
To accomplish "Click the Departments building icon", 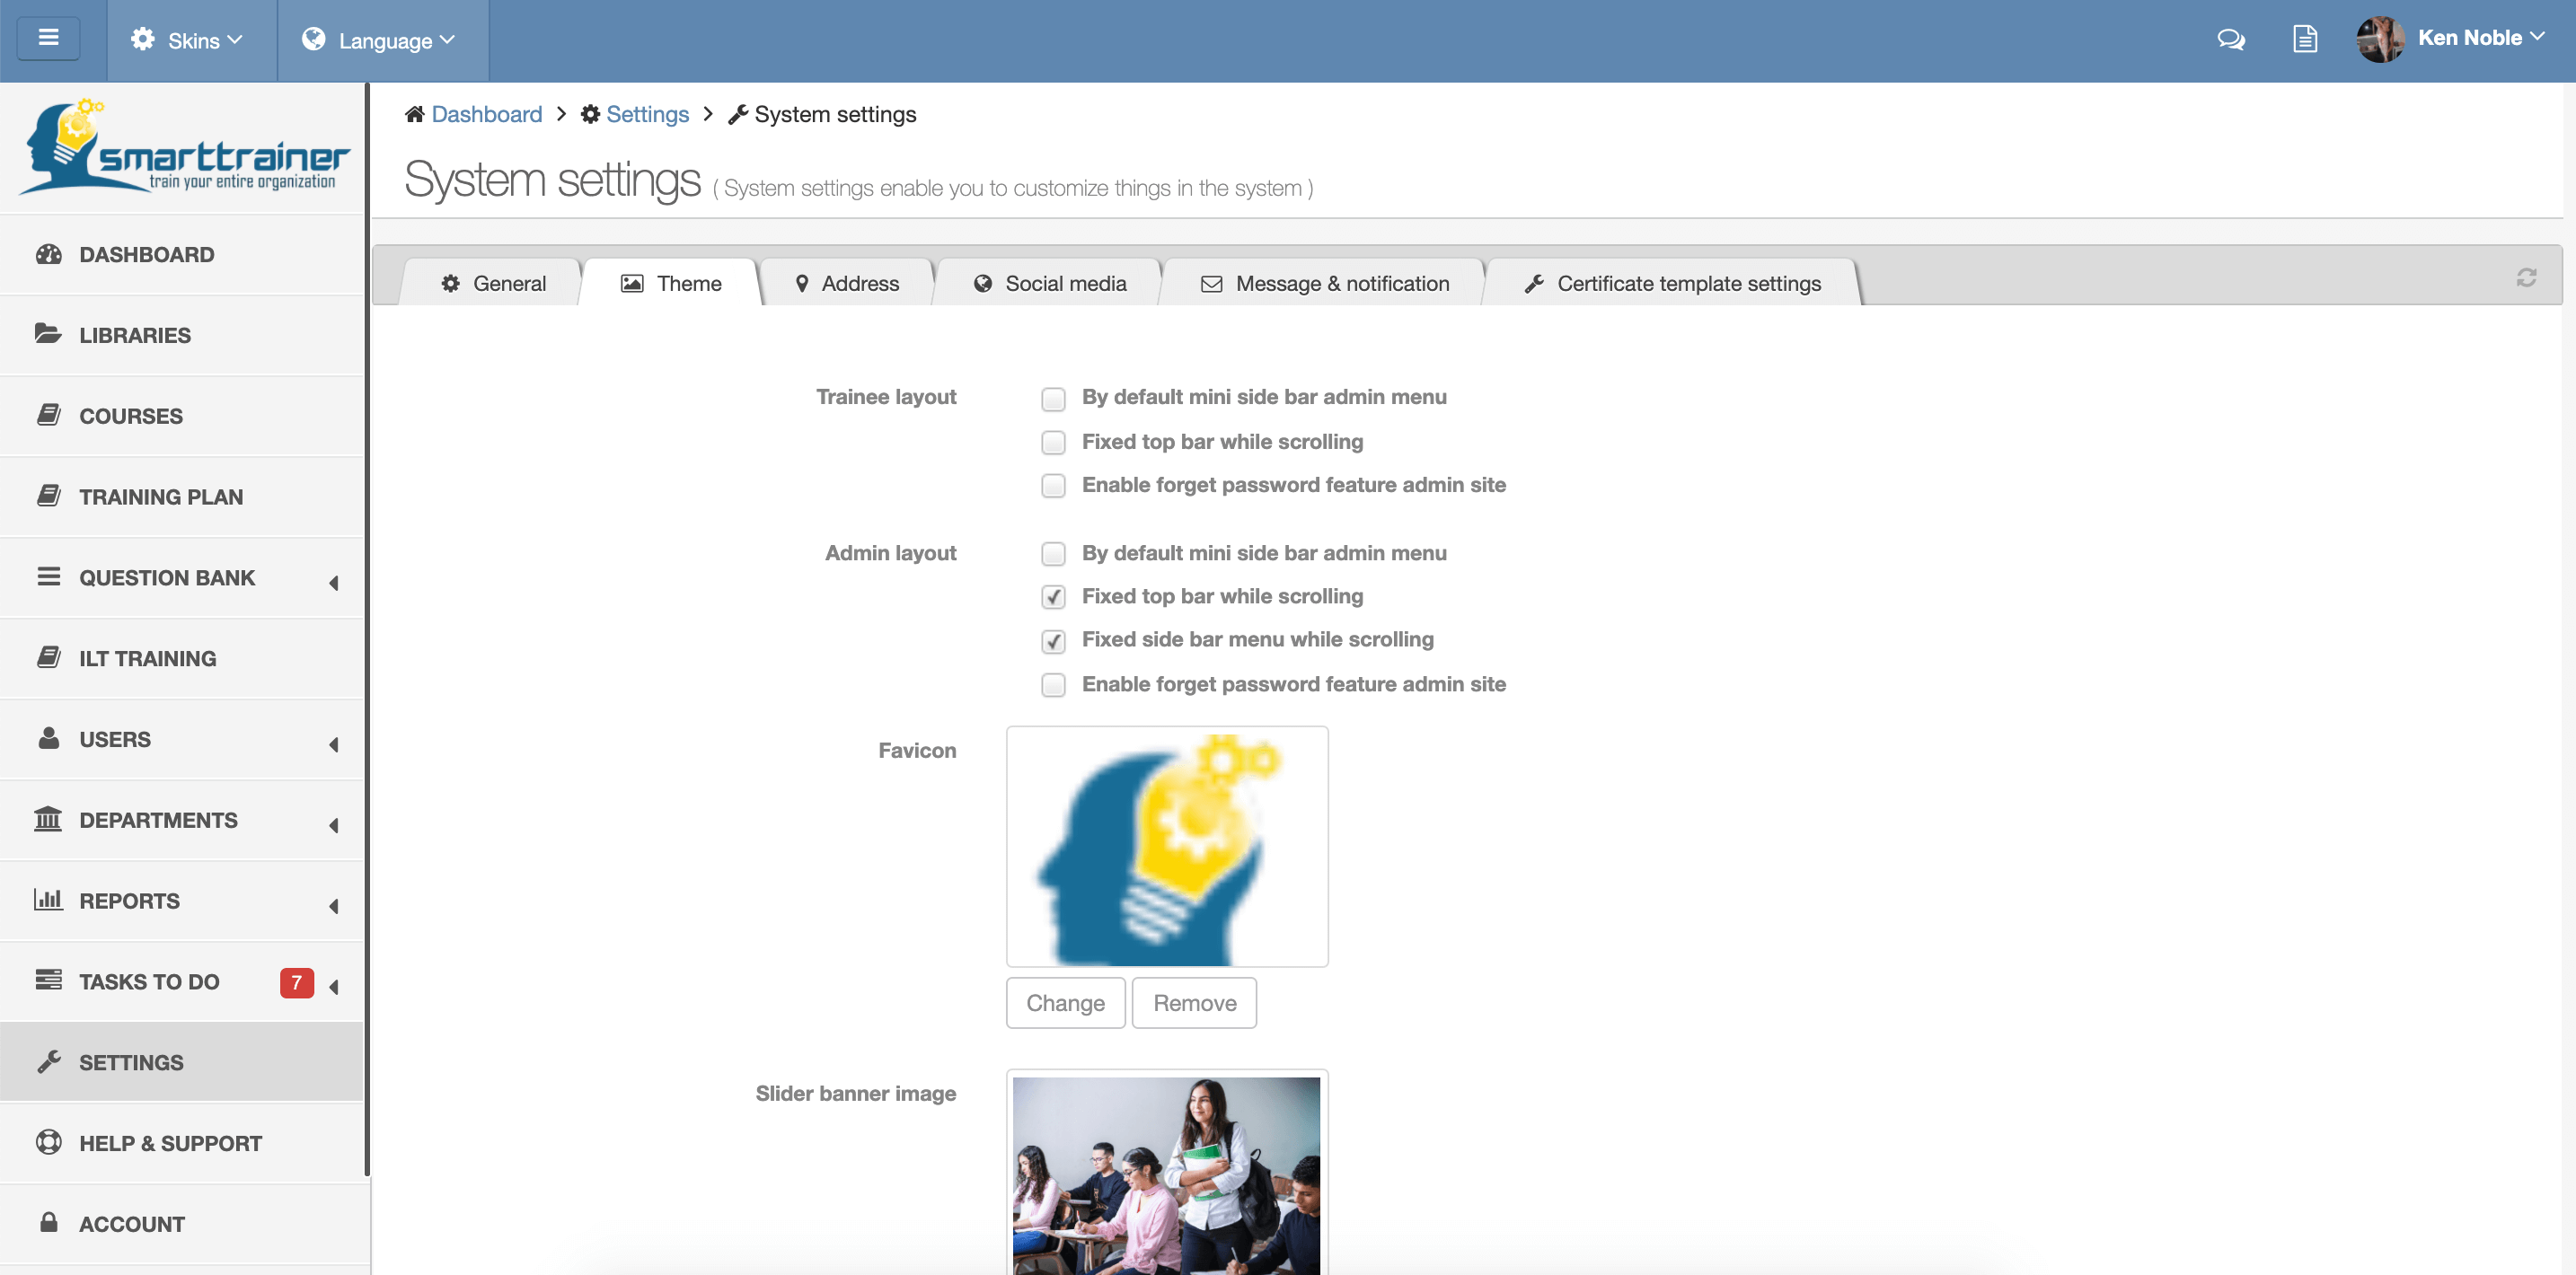I will [48, 819].
